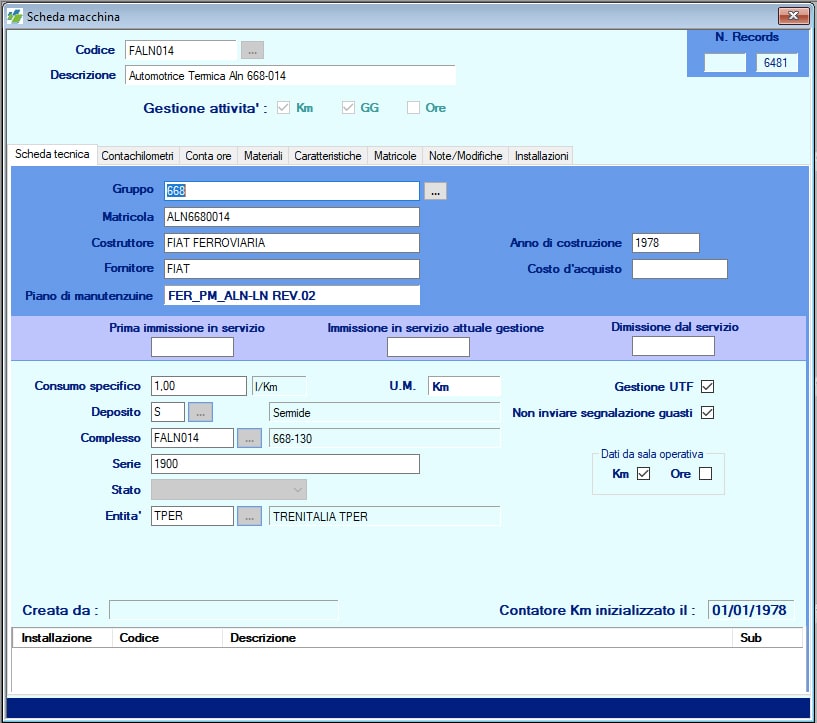Click the empty N. Records left field
This screenshot has height=723, width=817.
coord(725,63)
